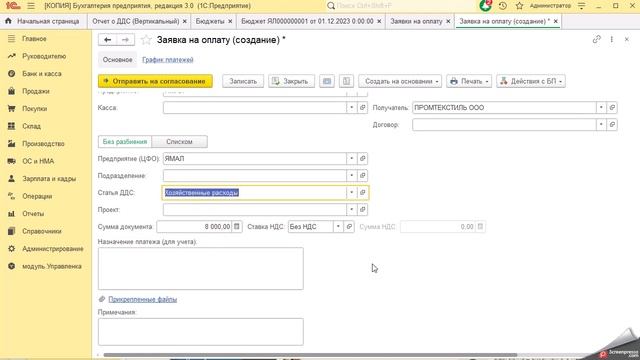Open модуль Управленка section
The image size is (640, 360).
[x=51, y=267]
